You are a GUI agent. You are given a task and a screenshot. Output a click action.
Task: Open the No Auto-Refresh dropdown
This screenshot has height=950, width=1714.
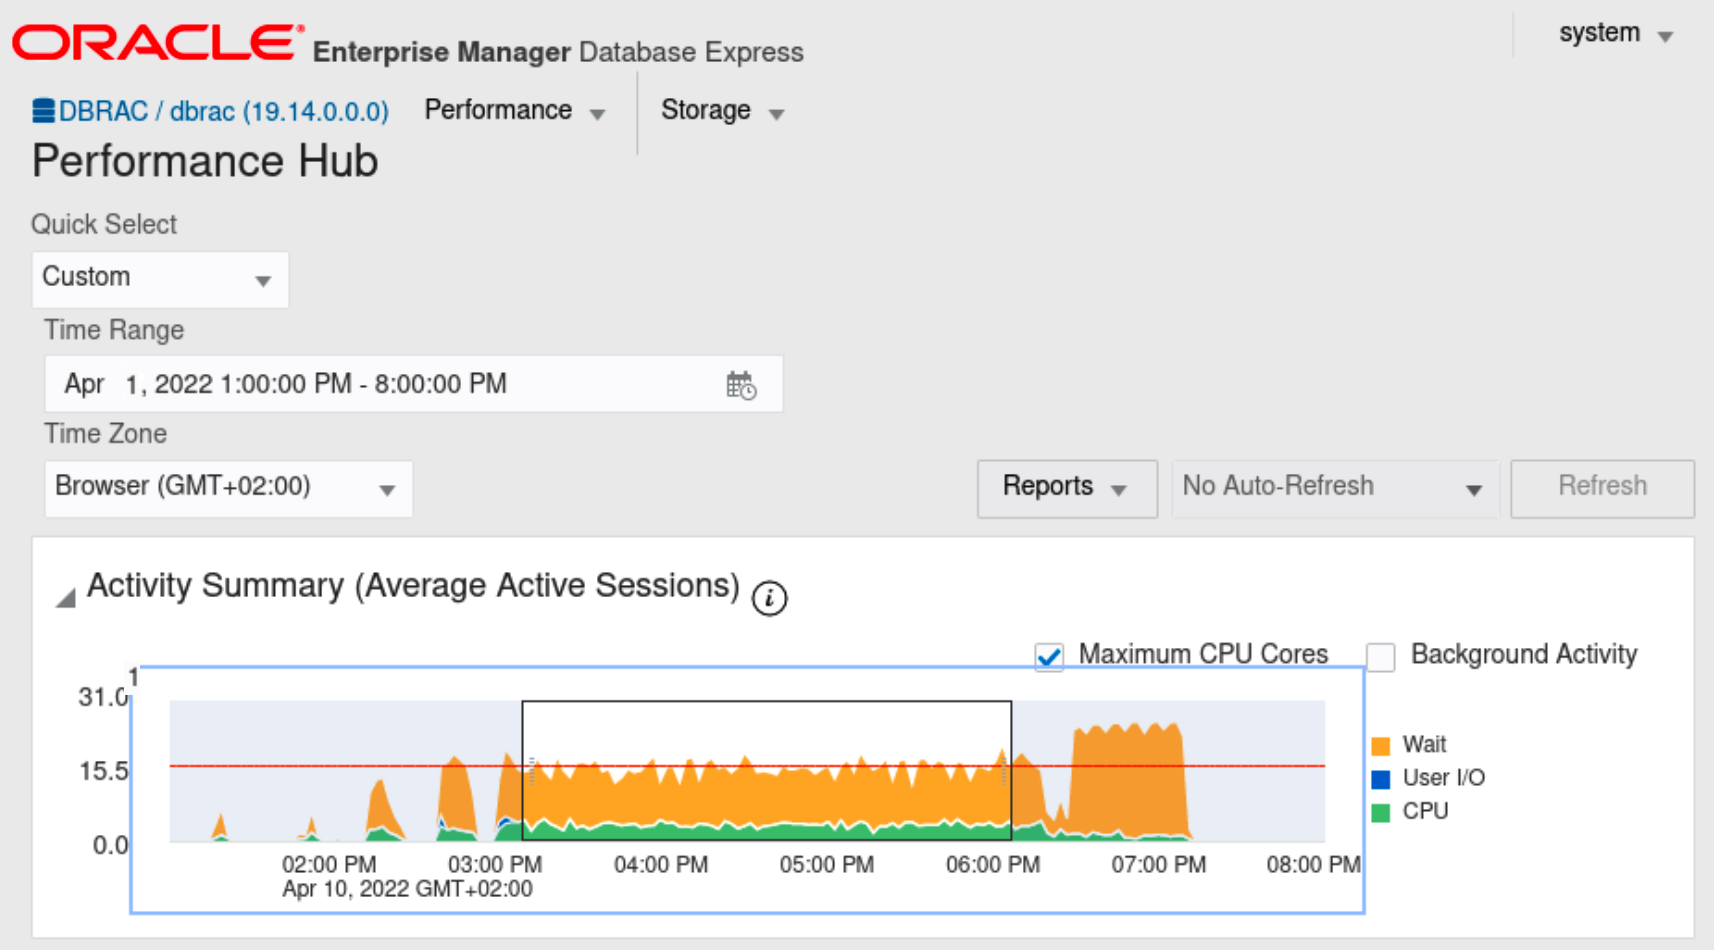(x=1335, y=488)
